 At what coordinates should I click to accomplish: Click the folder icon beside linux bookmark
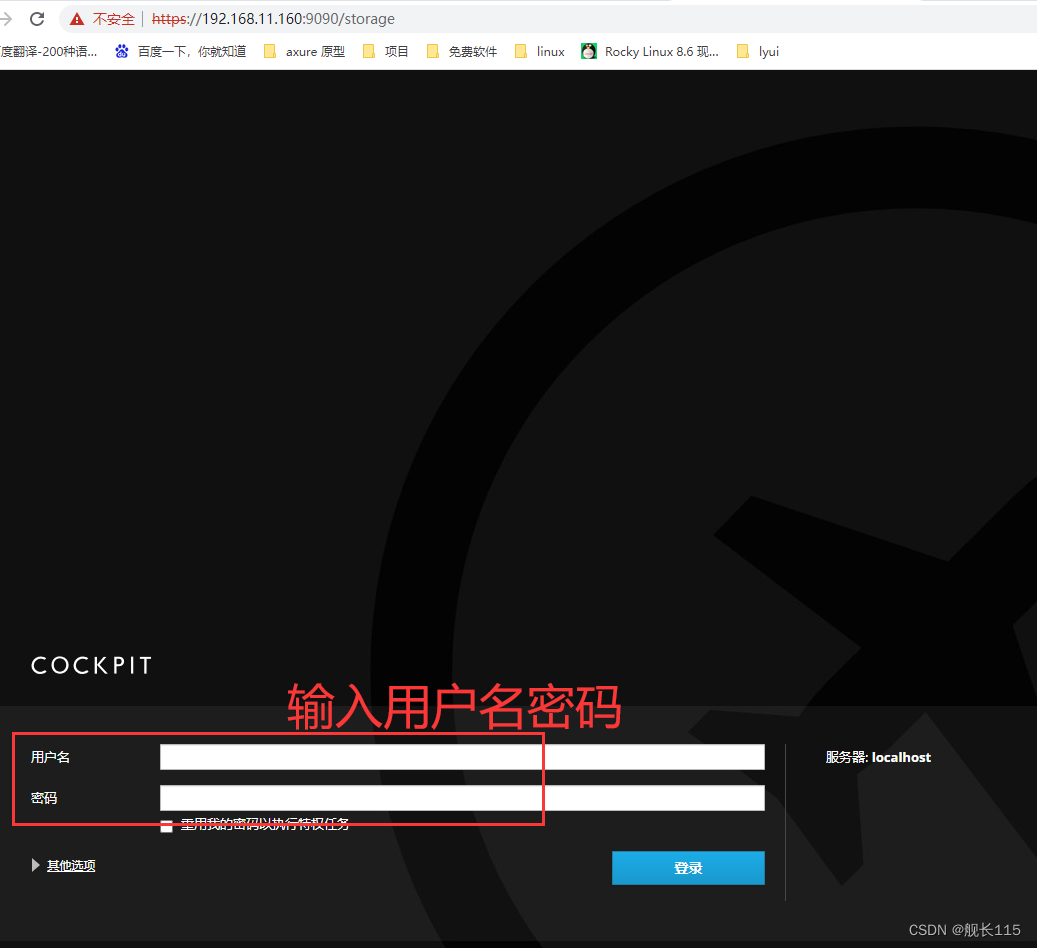(x=520, y=51)
